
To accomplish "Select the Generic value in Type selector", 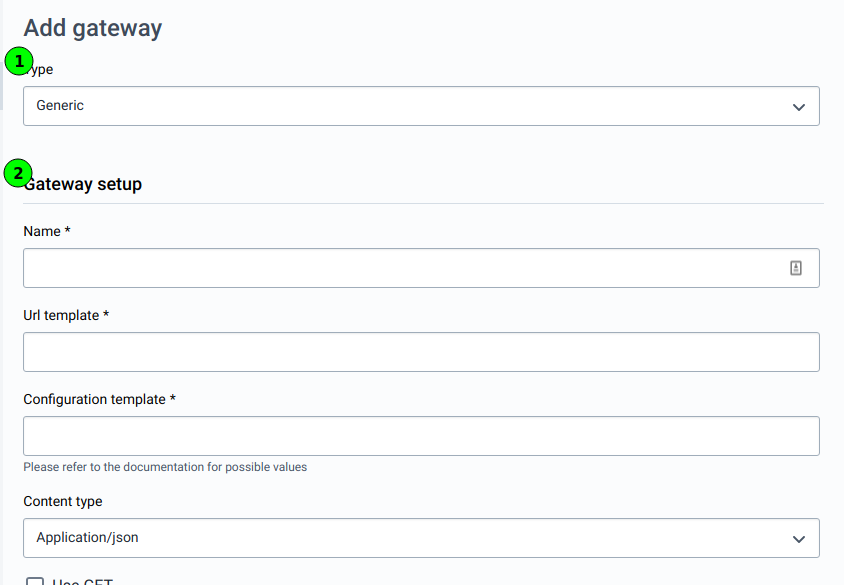I will [x=60, y=105].
